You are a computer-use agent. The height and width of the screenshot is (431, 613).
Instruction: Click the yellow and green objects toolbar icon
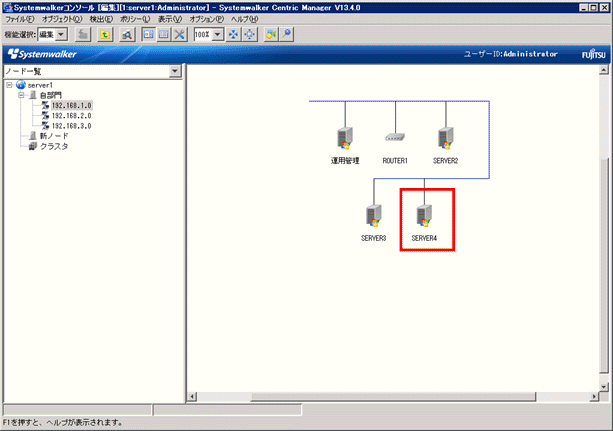coord(271,34)
